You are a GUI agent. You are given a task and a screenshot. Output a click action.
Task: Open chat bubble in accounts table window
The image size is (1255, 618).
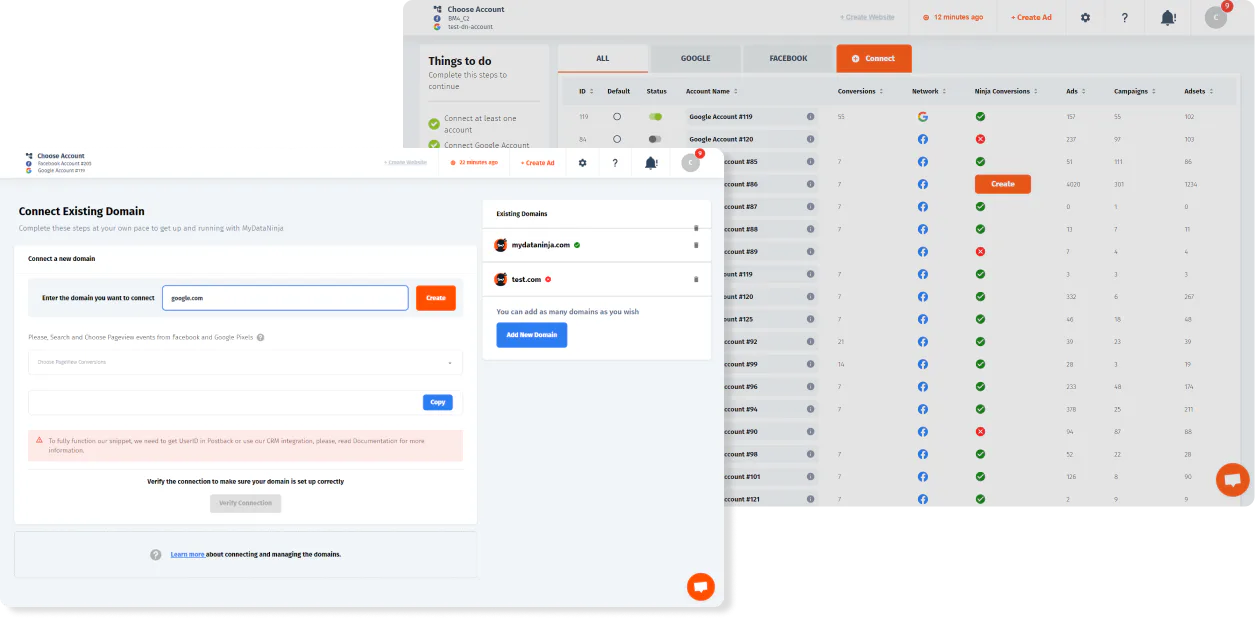click(x=1232, y=480)
